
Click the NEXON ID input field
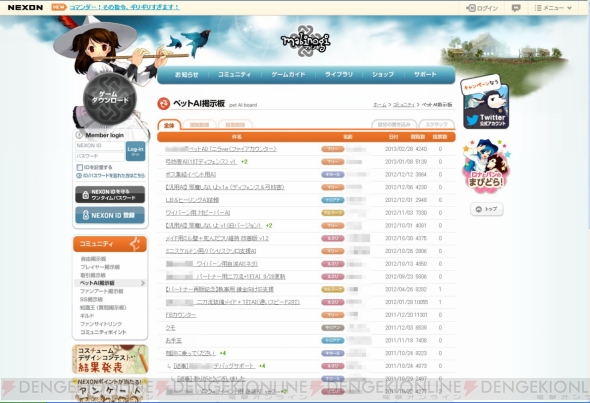tap(100, 146)
